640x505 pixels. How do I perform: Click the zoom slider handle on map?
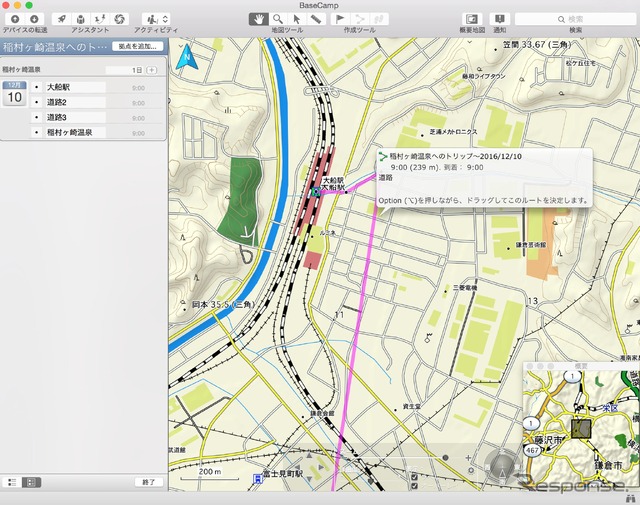coord(445,458)
